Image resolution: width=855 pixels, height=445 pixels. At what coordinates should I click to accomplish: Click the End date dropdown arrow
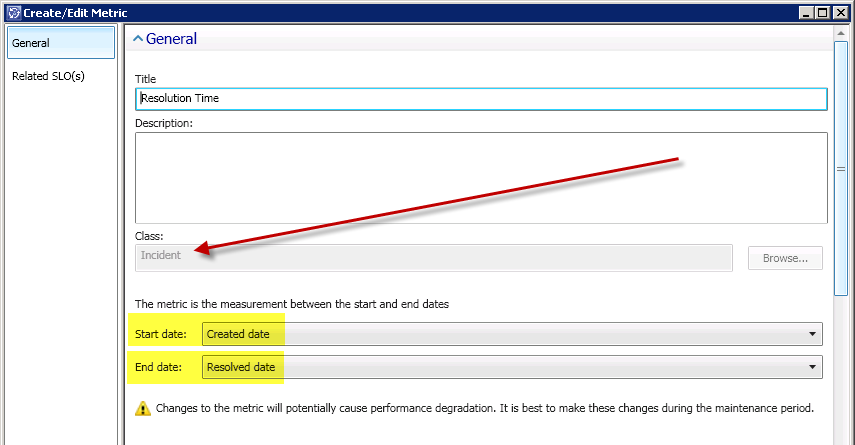pyautogui.click(x=812, y=367)
